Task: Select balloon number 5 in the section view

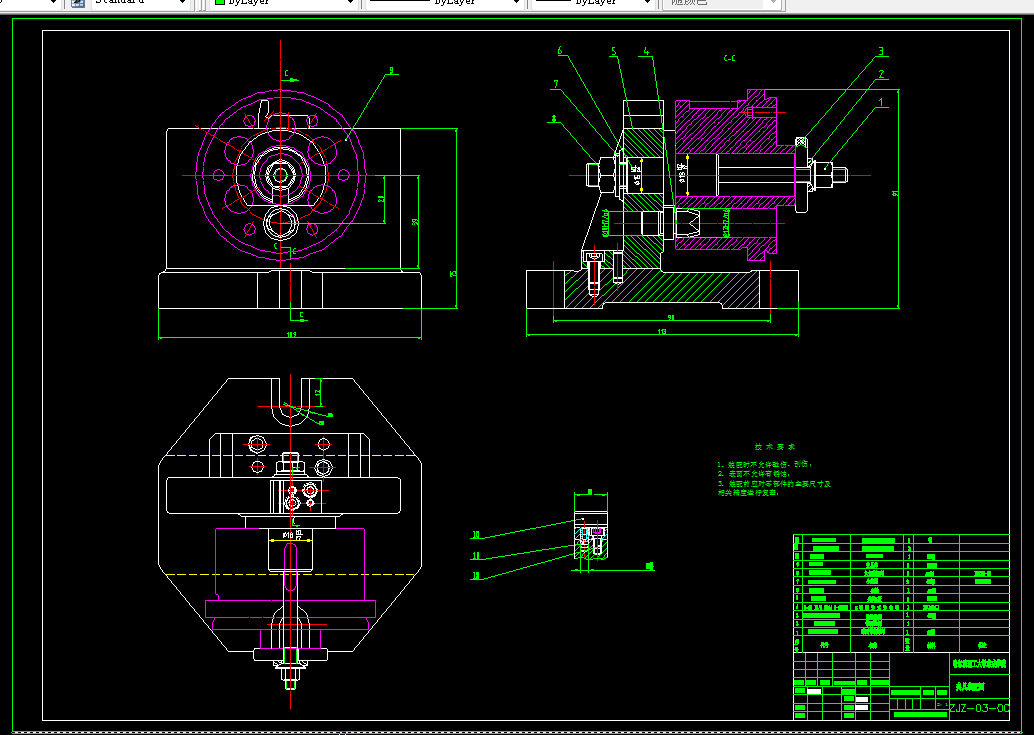Action: click(x=613, y=51)
